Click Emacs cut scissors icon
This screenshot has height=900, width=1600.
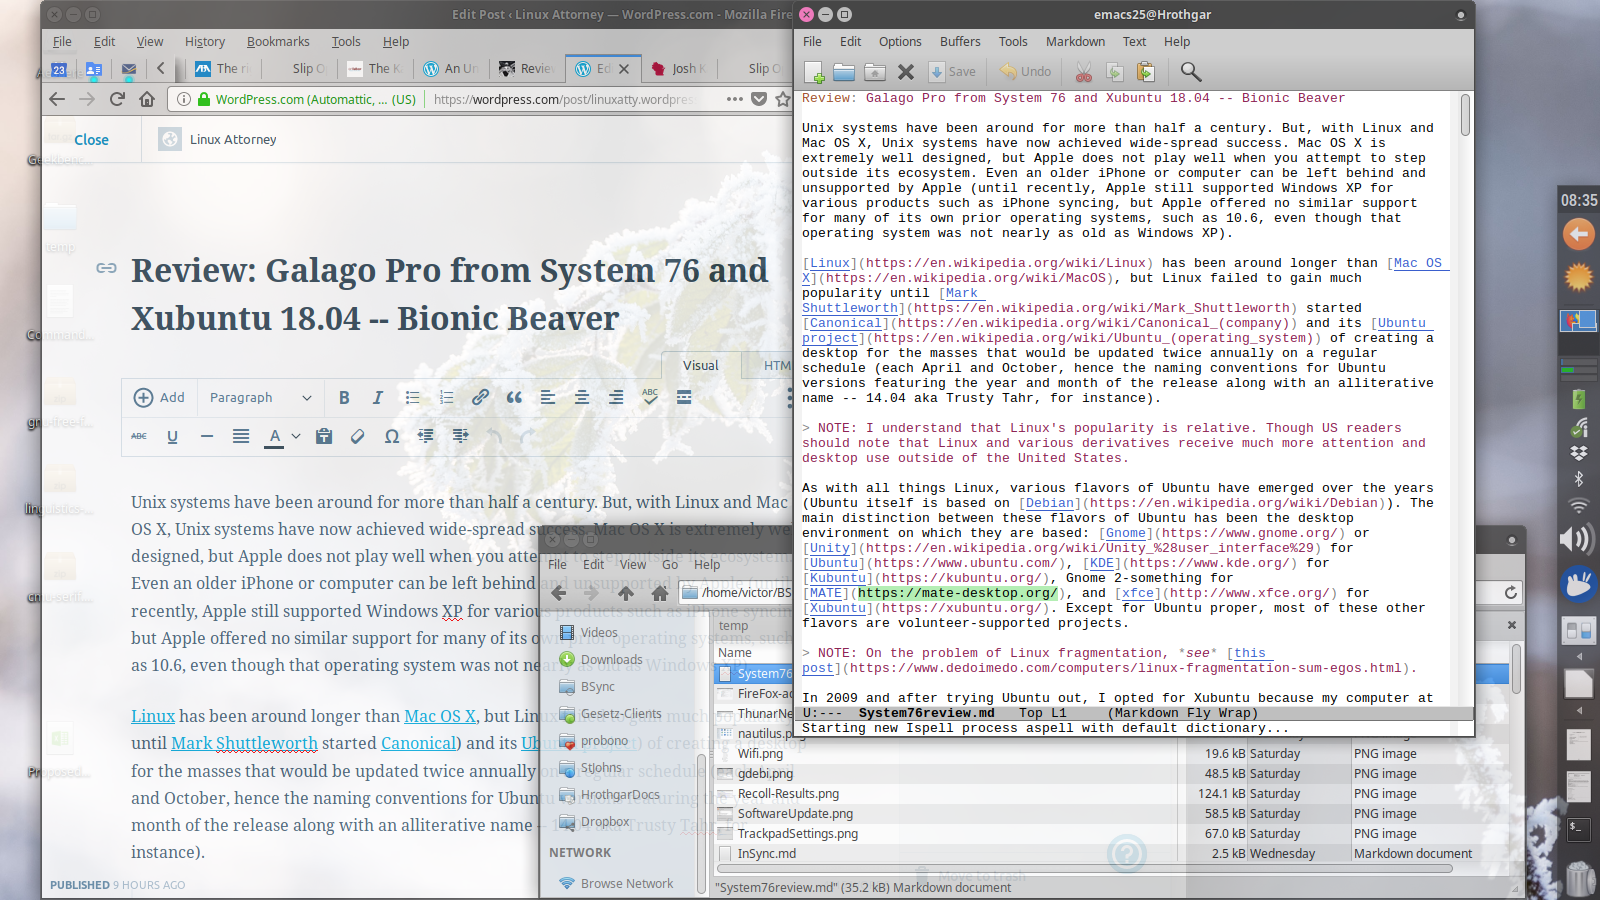(1084, 72)
